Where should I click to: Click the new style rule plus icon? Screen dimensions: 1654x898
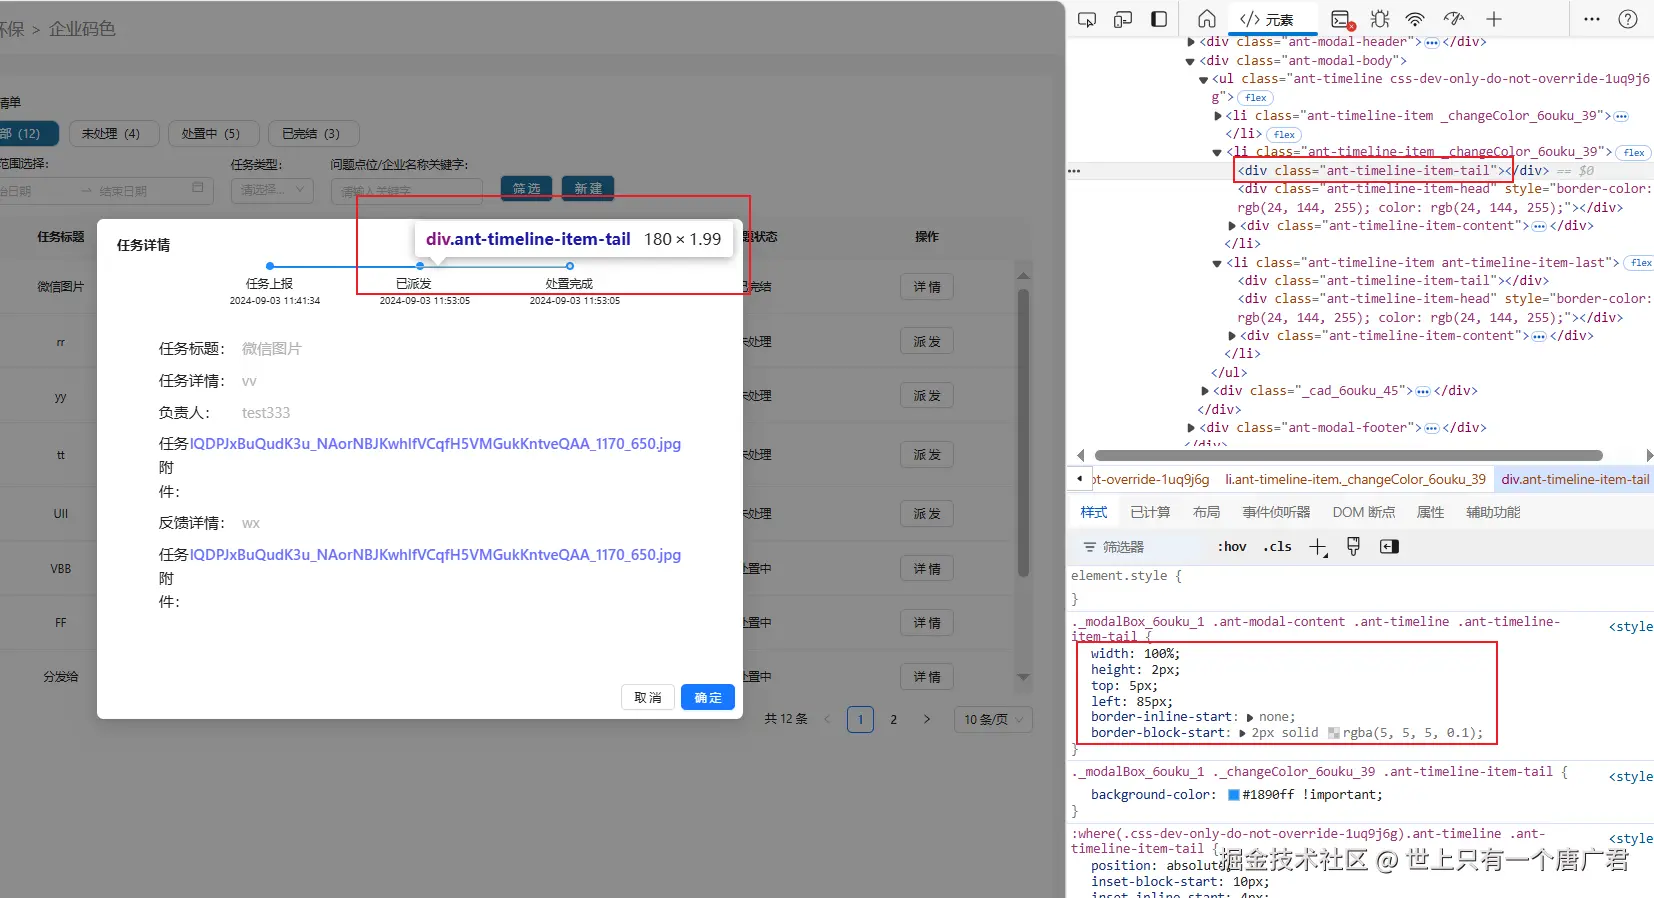(1318, 547)
